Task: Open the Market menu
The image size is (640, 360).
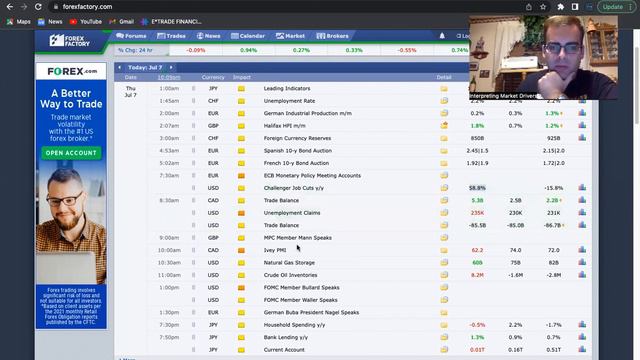Action: click(x=290, y=36)
